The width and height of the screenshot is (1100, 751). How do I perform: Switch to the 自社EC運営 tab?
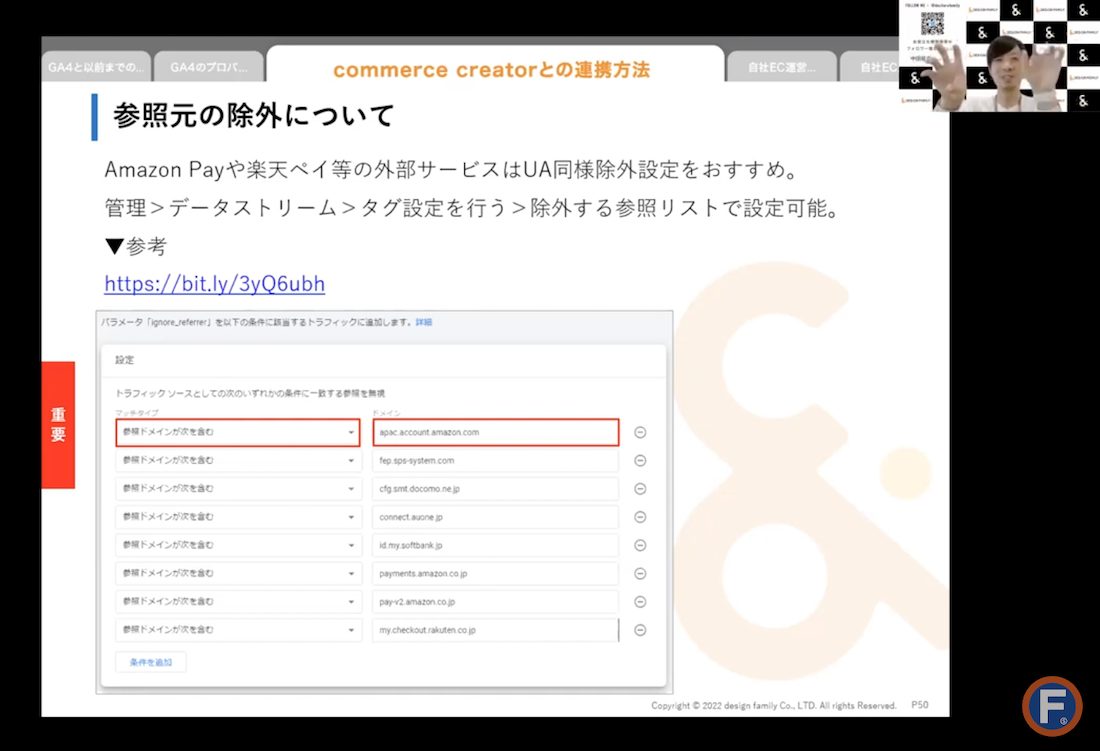tap(782, 67)
